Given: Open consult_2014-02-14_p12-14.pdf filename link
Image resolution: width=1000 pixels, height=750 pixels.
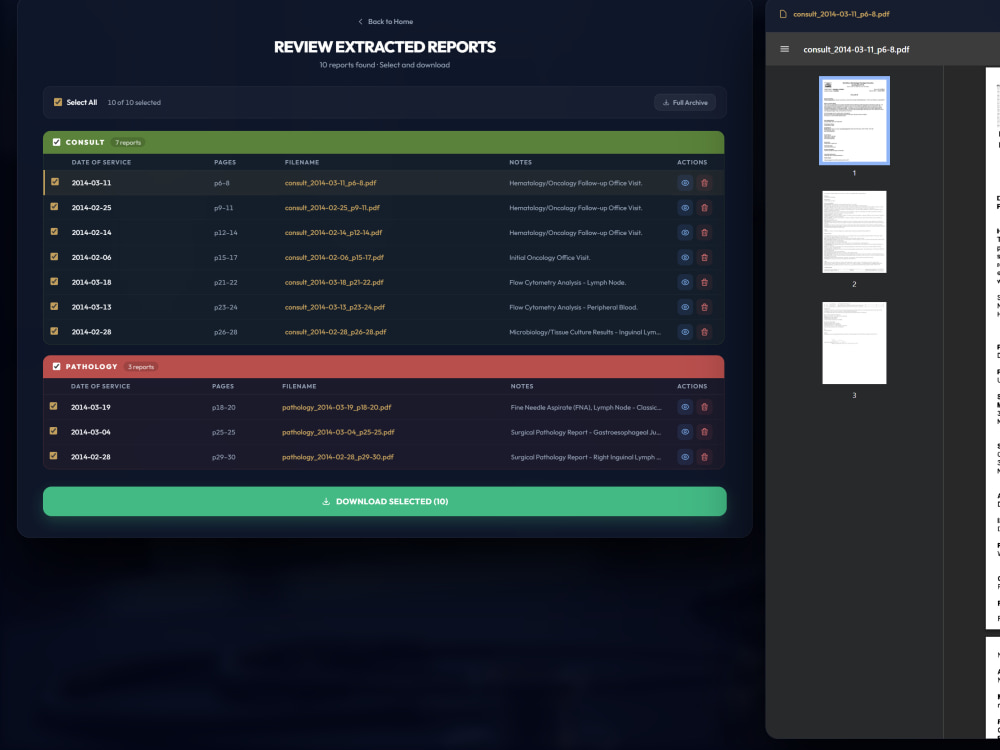Looking at the screenshot, I should 334,233.
